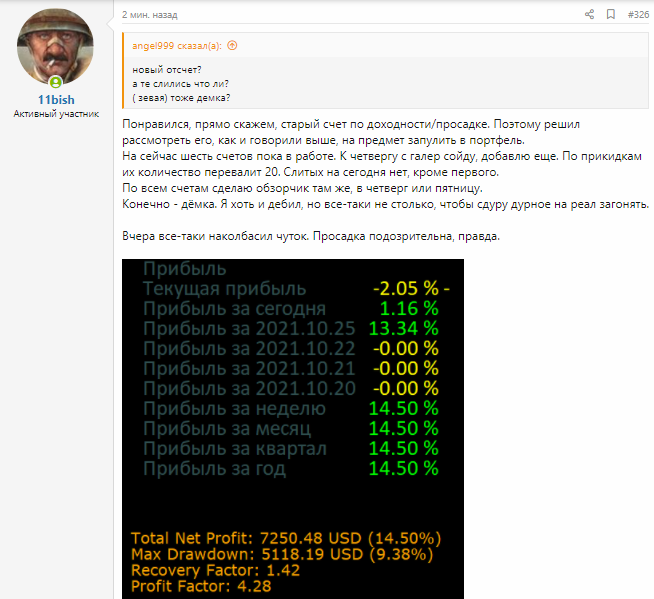Click the 'Прибыль за месяц' row label

tap(227, 429)
